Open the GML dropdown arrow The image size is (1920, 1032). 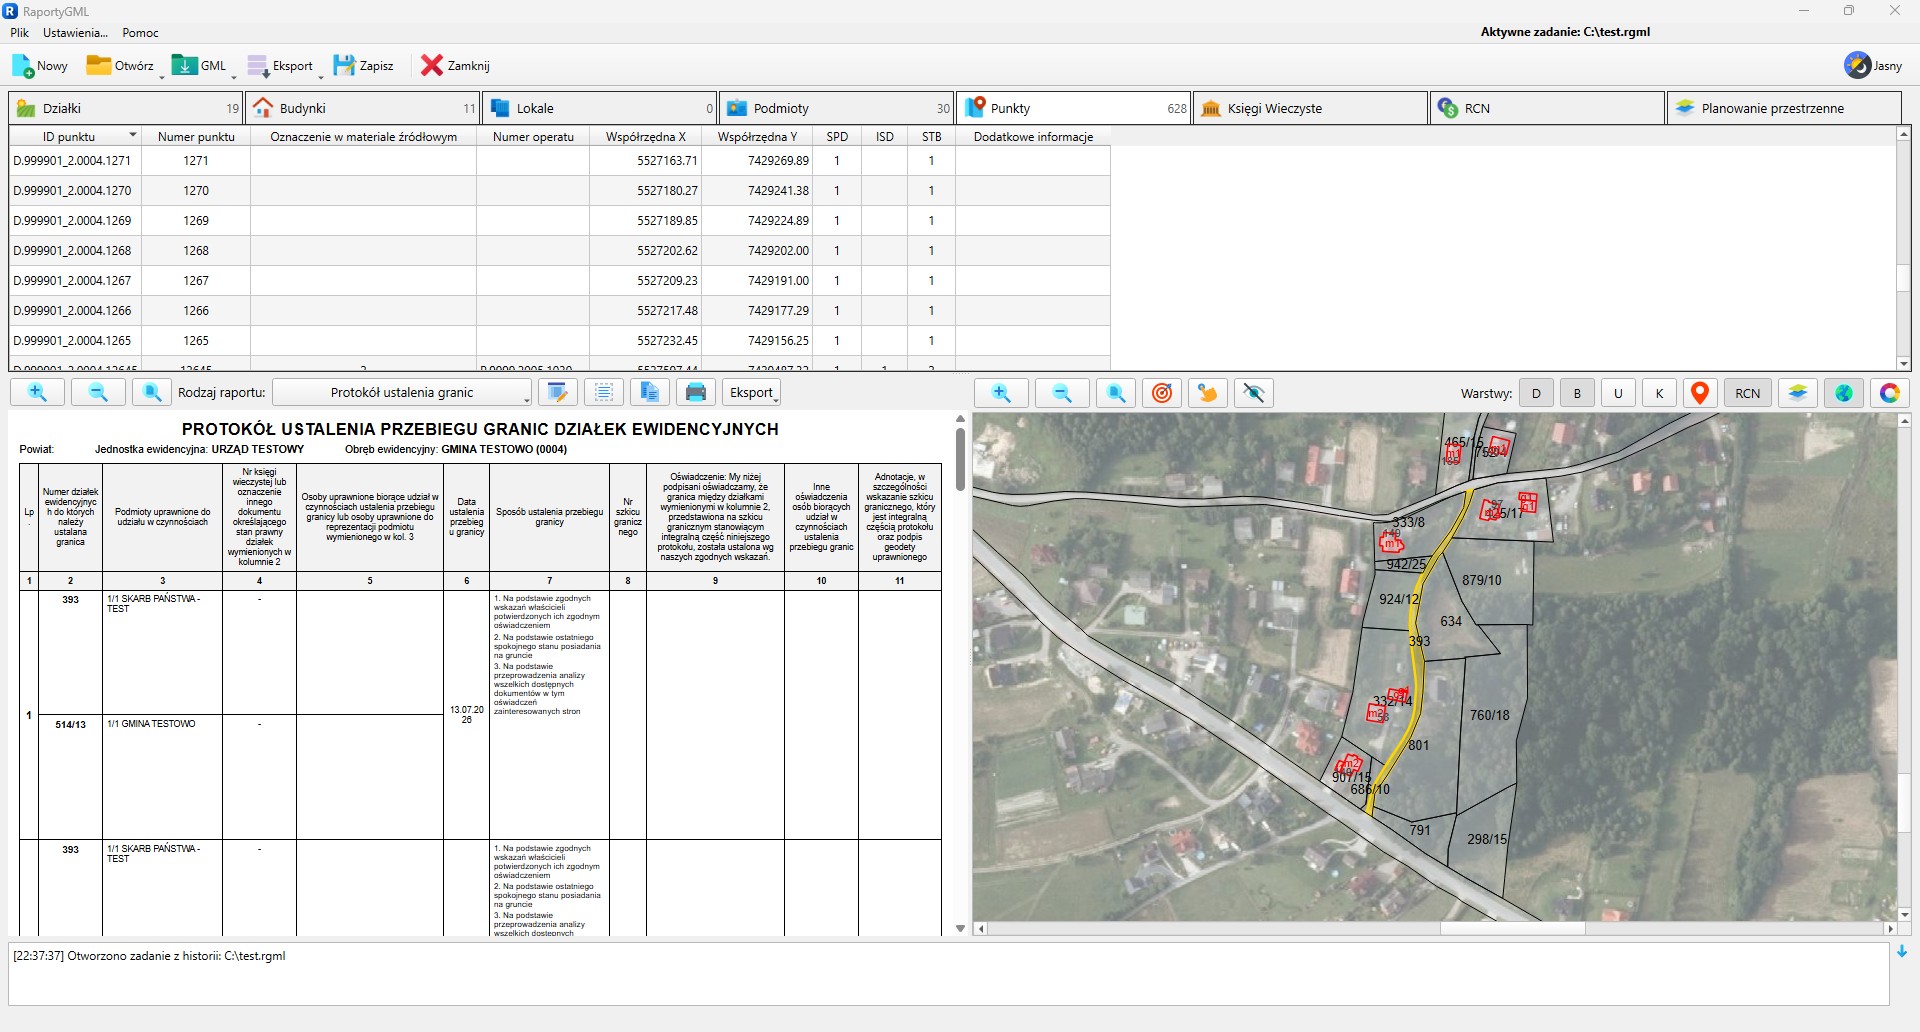pyautogui.click(x=234, y=76)
